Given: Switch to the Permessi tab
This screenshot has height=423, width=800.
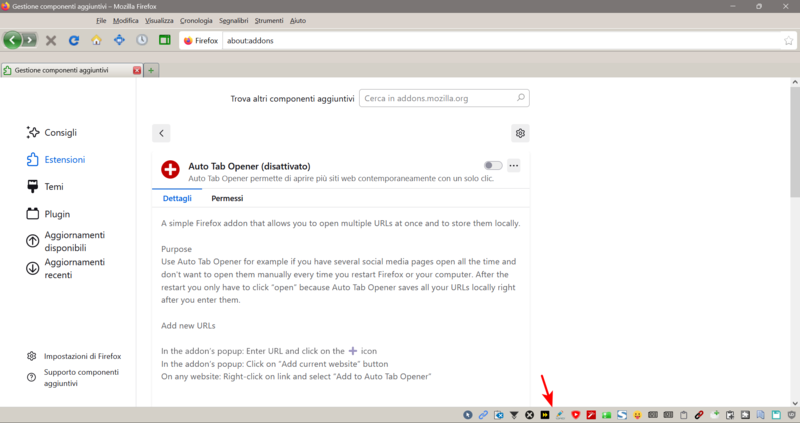Looking at the screenshot, I should pyautogui.click(x=227, y=198).
